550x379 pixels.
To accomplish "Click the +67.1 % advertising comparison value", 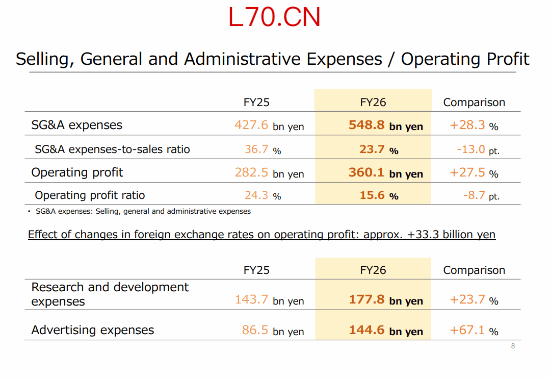I will coord(474,330).
